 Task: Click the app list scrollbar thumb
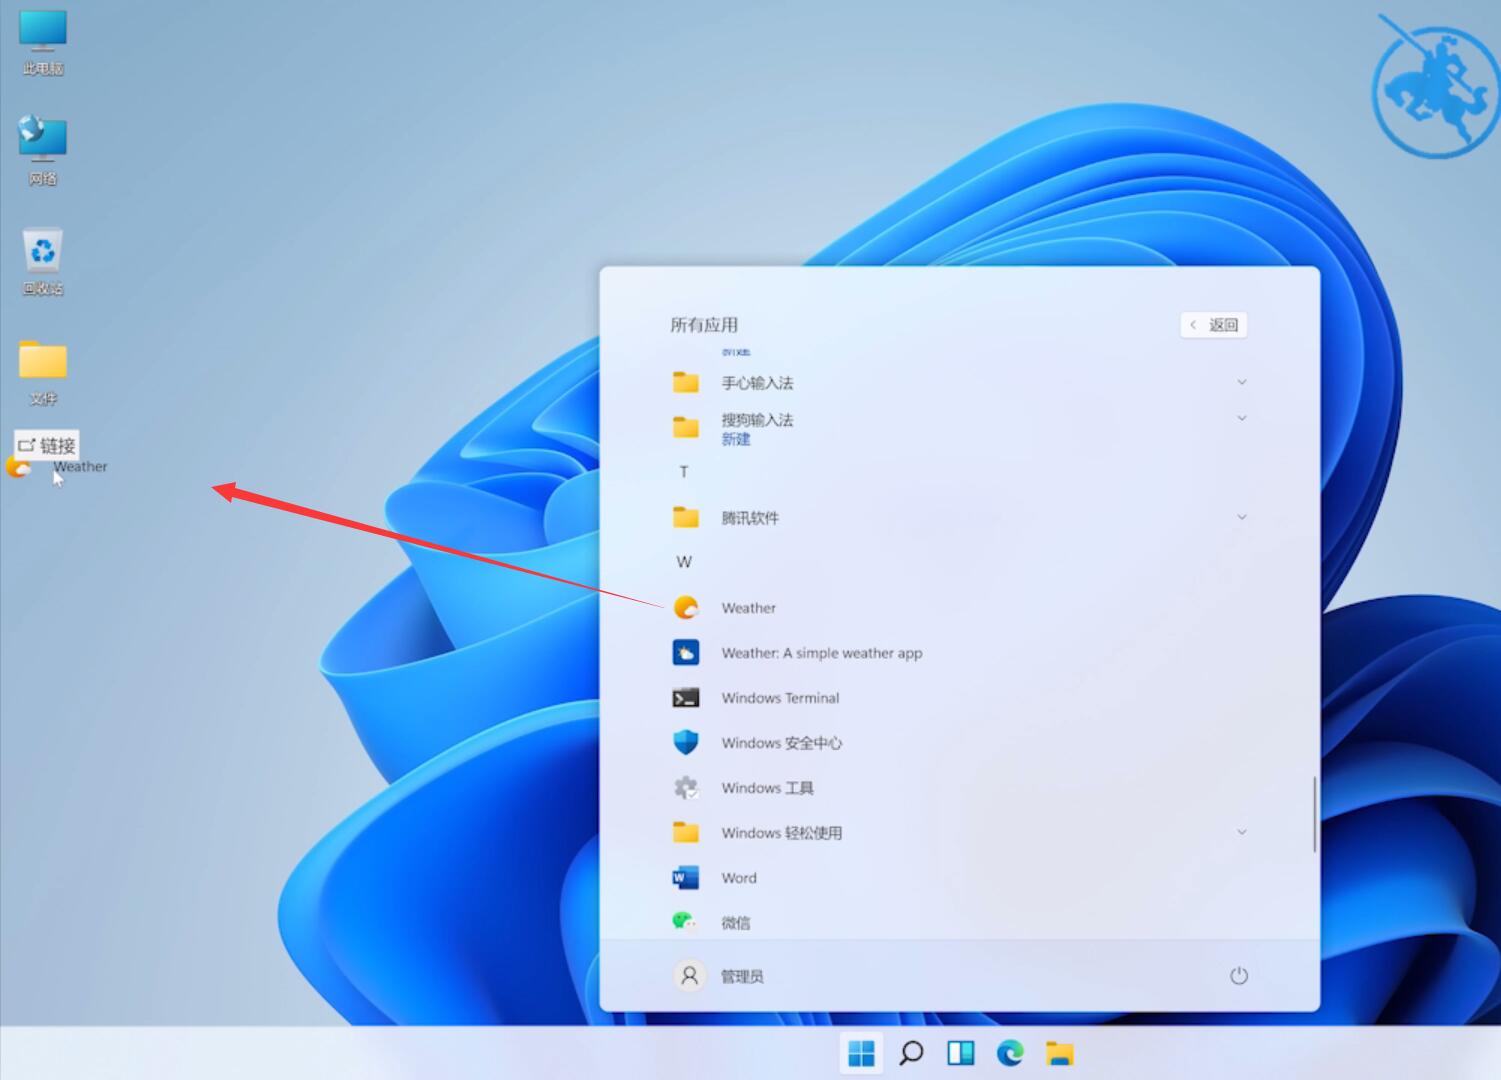(1315, 814)
